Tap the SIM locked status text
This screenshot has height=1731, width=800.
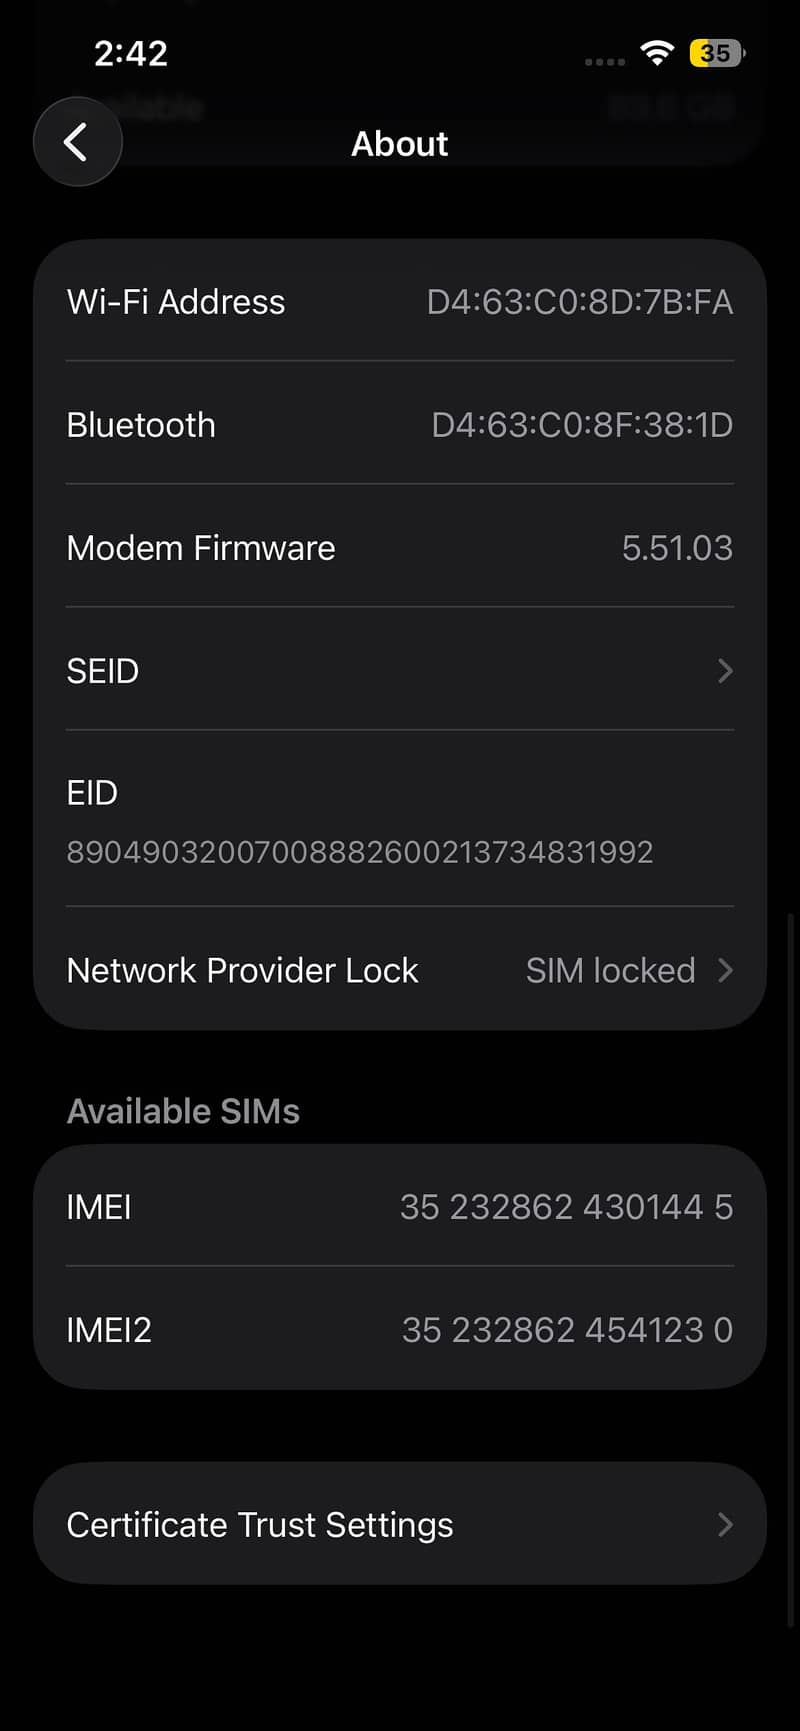610,970
